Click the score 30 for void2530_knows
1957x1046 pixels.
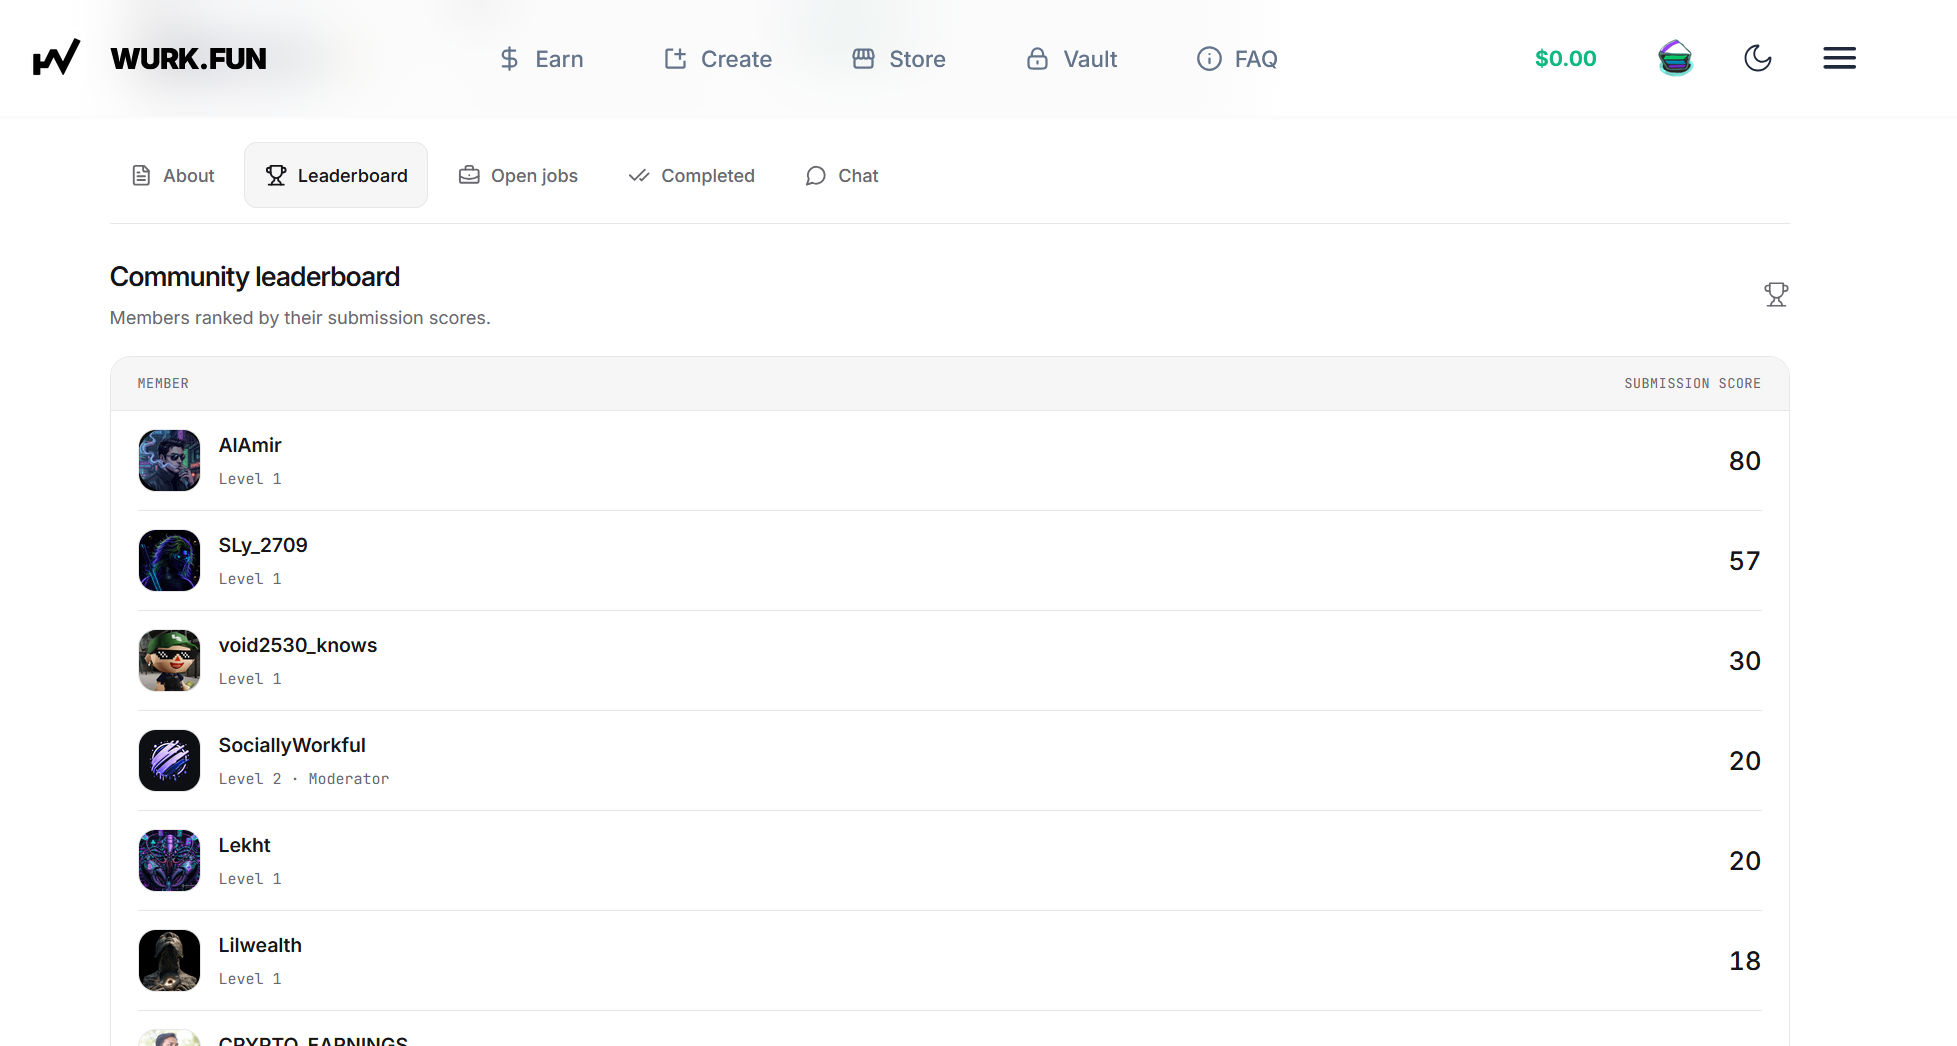pos(1744,661)
